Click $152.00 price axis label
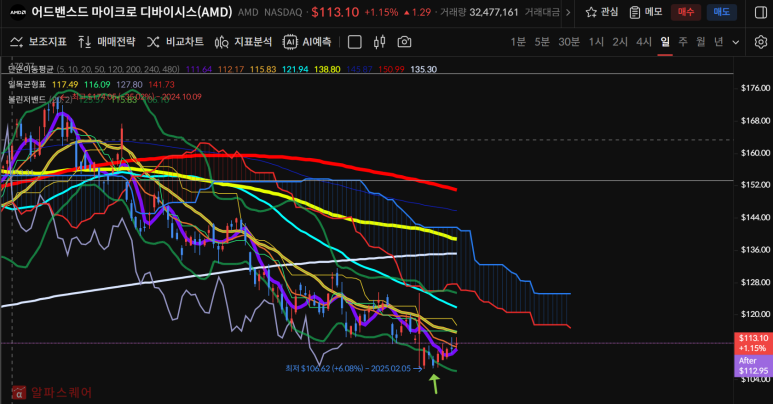 755,184
